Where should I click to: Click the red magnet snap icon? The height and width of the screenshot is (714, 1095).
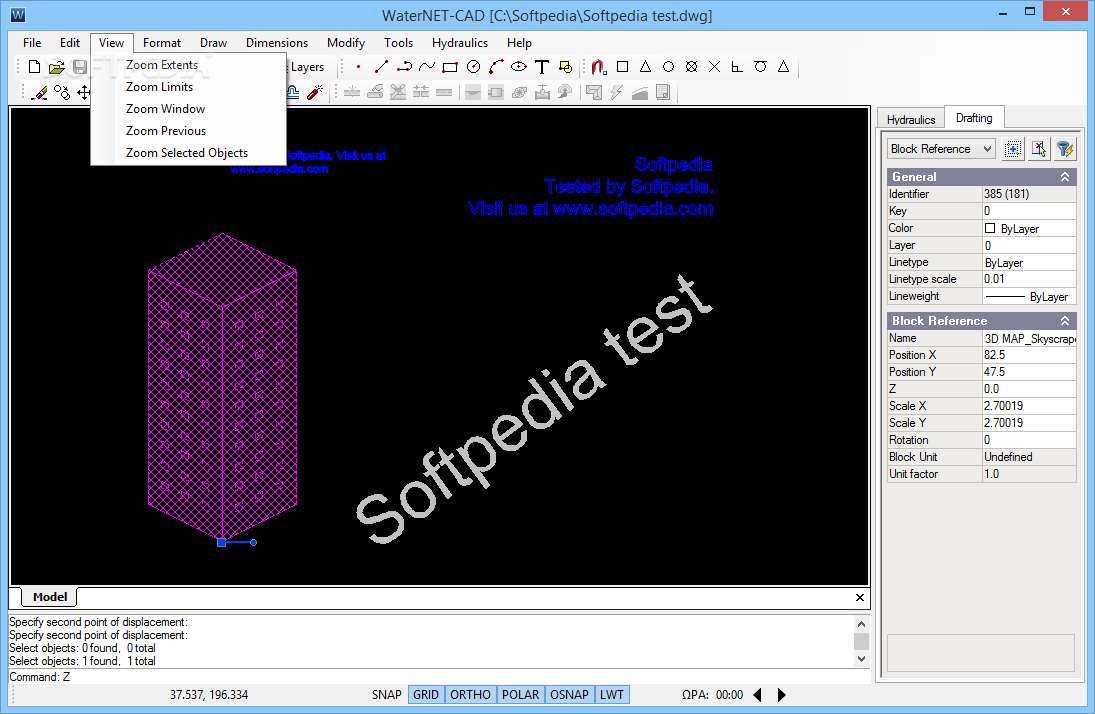click(x=598, y=67)
